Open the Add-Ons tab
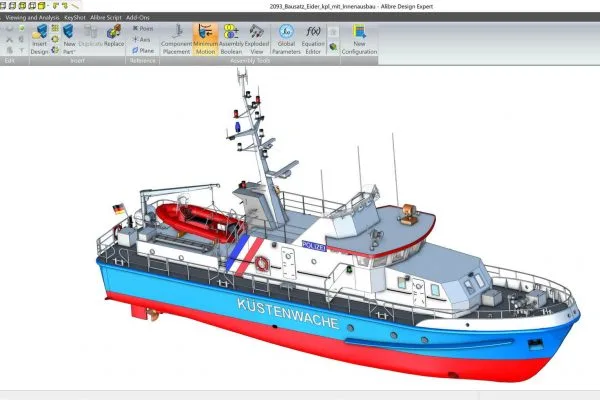 138,17
